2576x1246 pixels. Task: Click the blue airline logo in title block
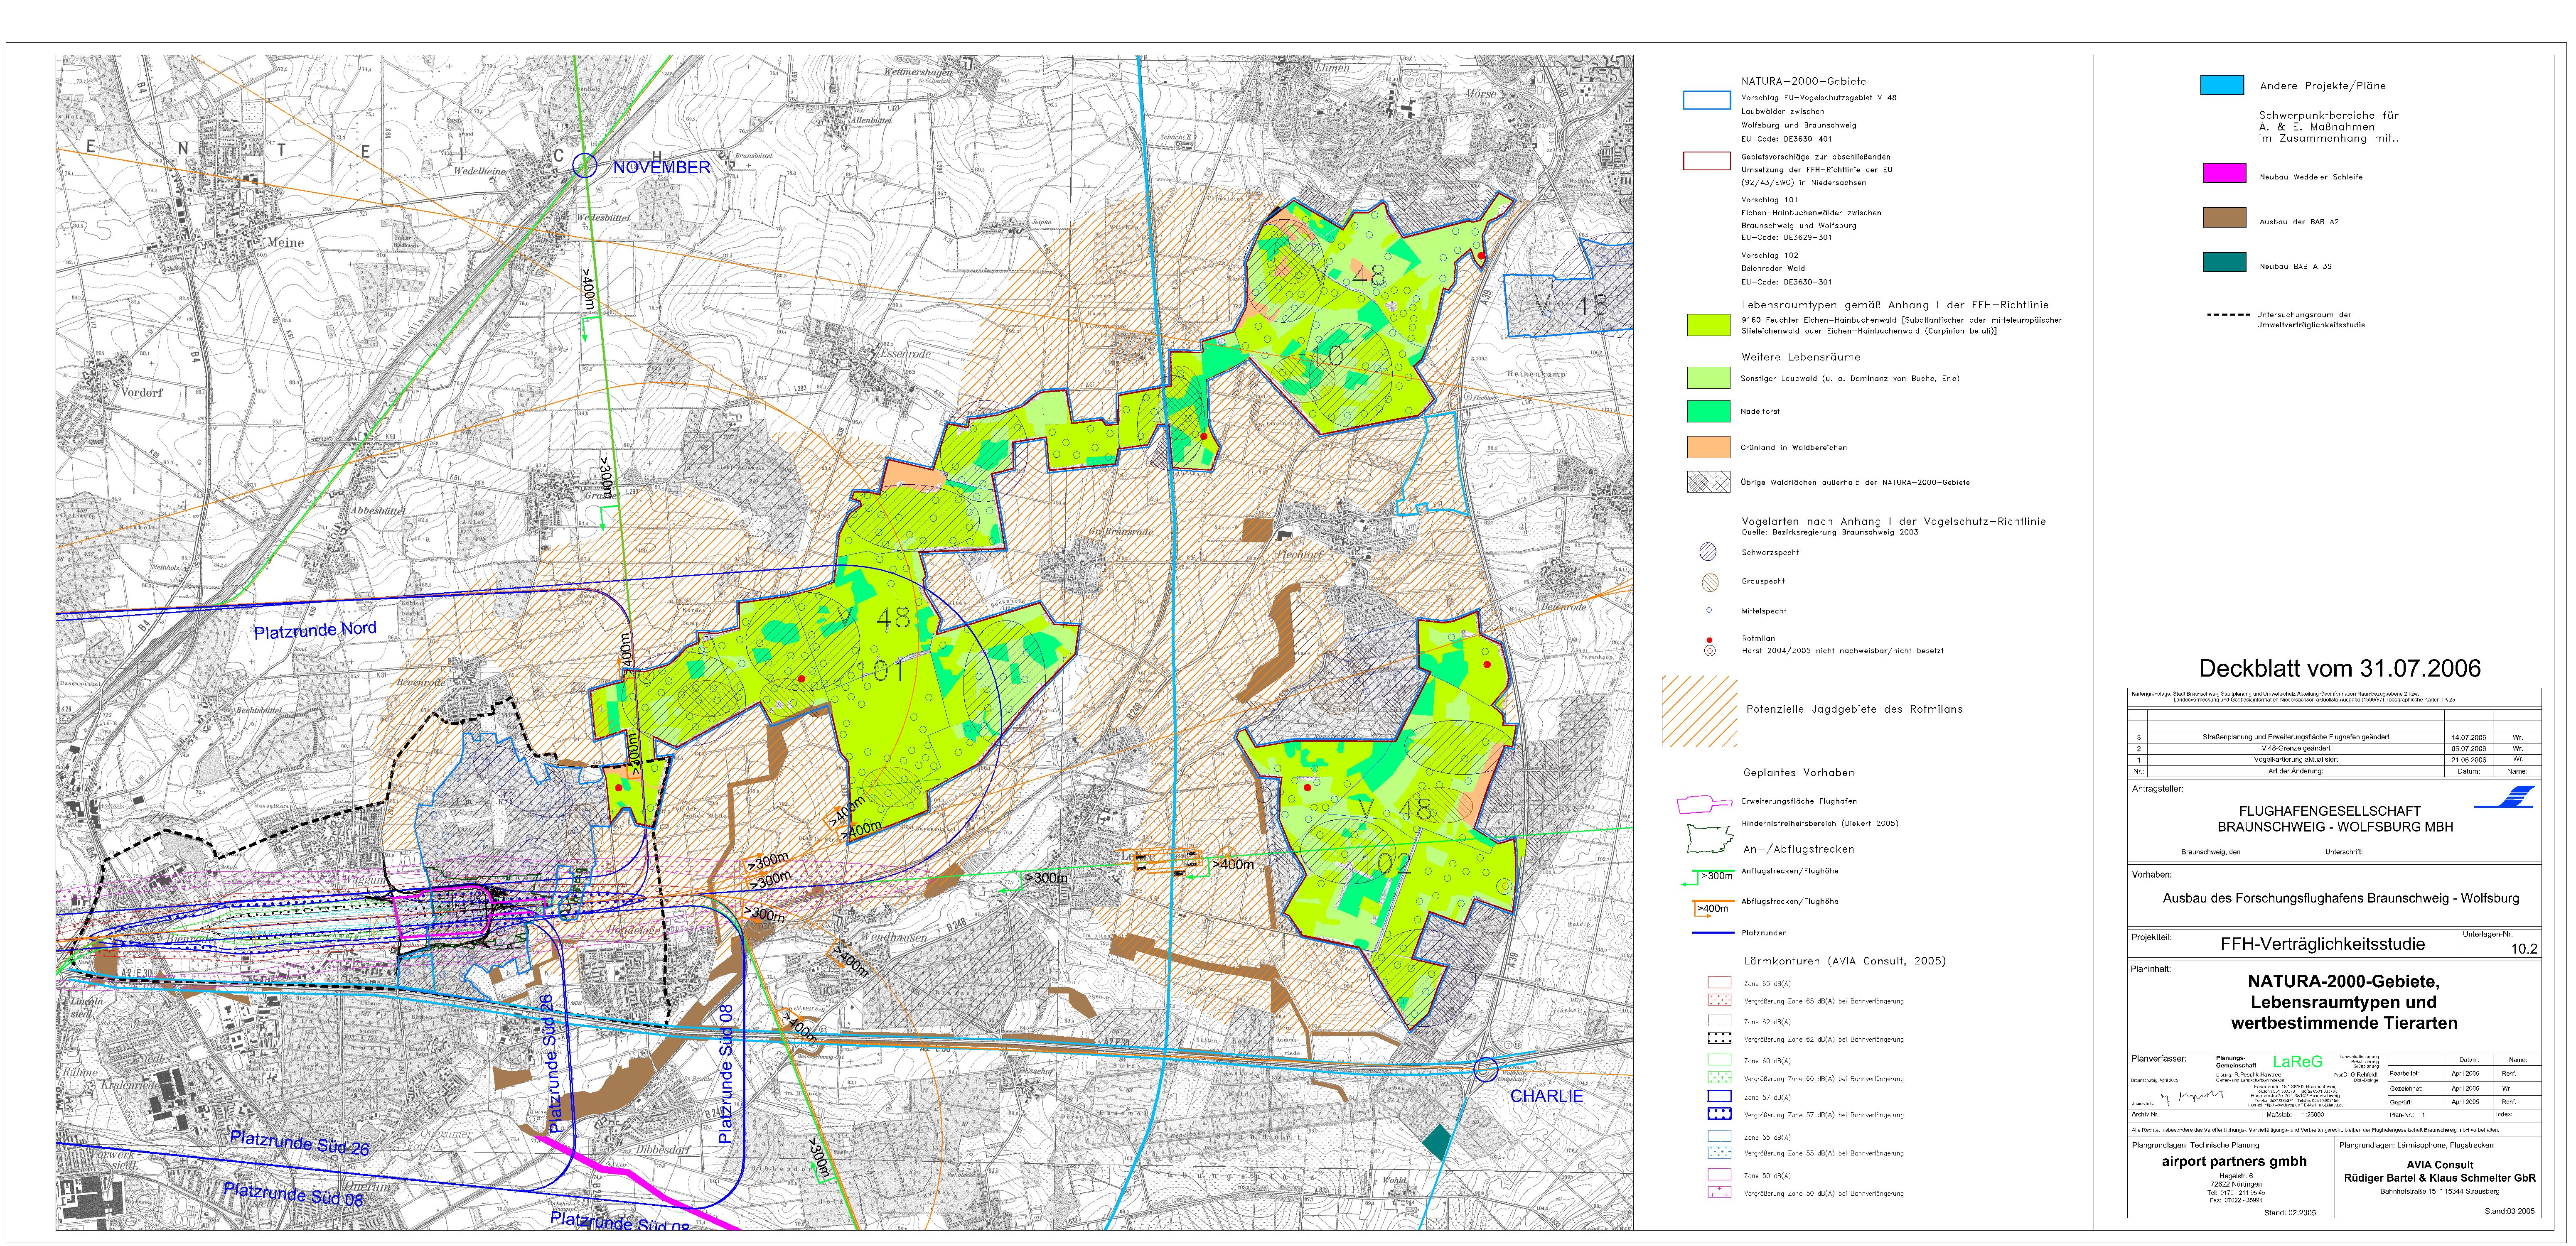point(2504,797)
